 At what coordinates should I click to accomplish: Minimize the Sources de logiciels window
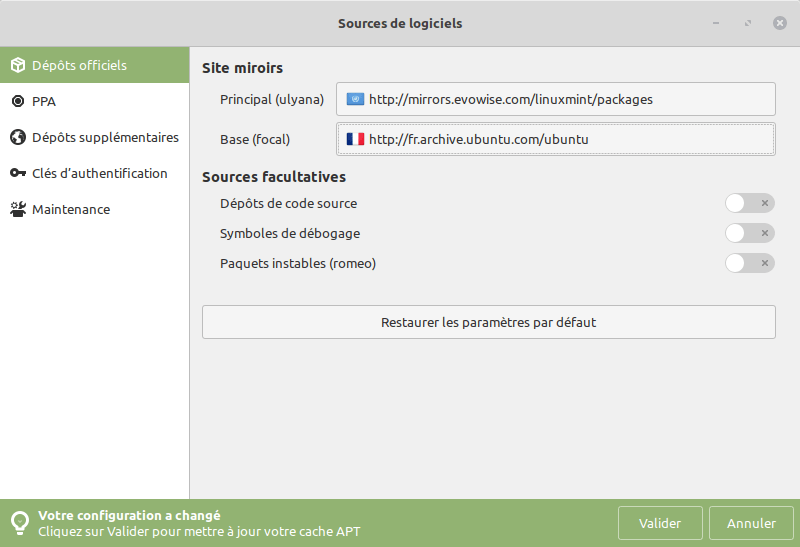pyautogui.click(x=716, y=23)
